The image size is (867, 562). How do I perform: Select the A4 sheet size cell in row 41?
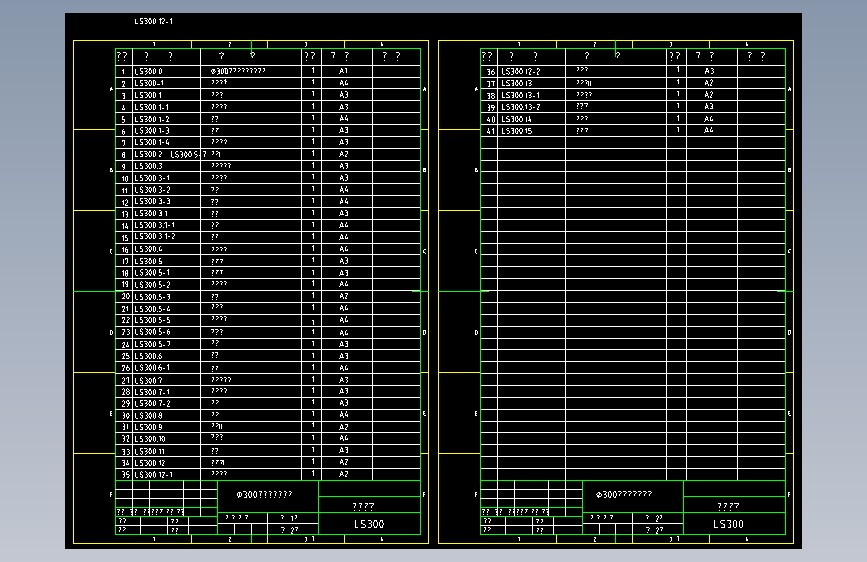click(709, 130)
